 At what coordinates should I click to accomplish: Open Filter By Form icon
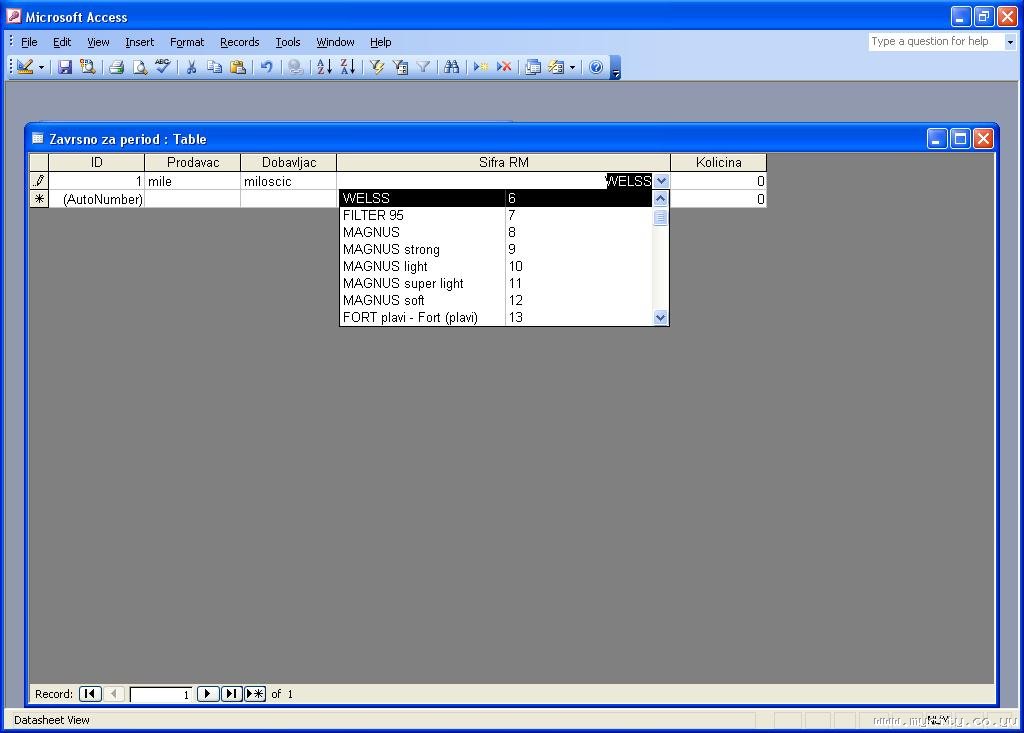(400, 67)
